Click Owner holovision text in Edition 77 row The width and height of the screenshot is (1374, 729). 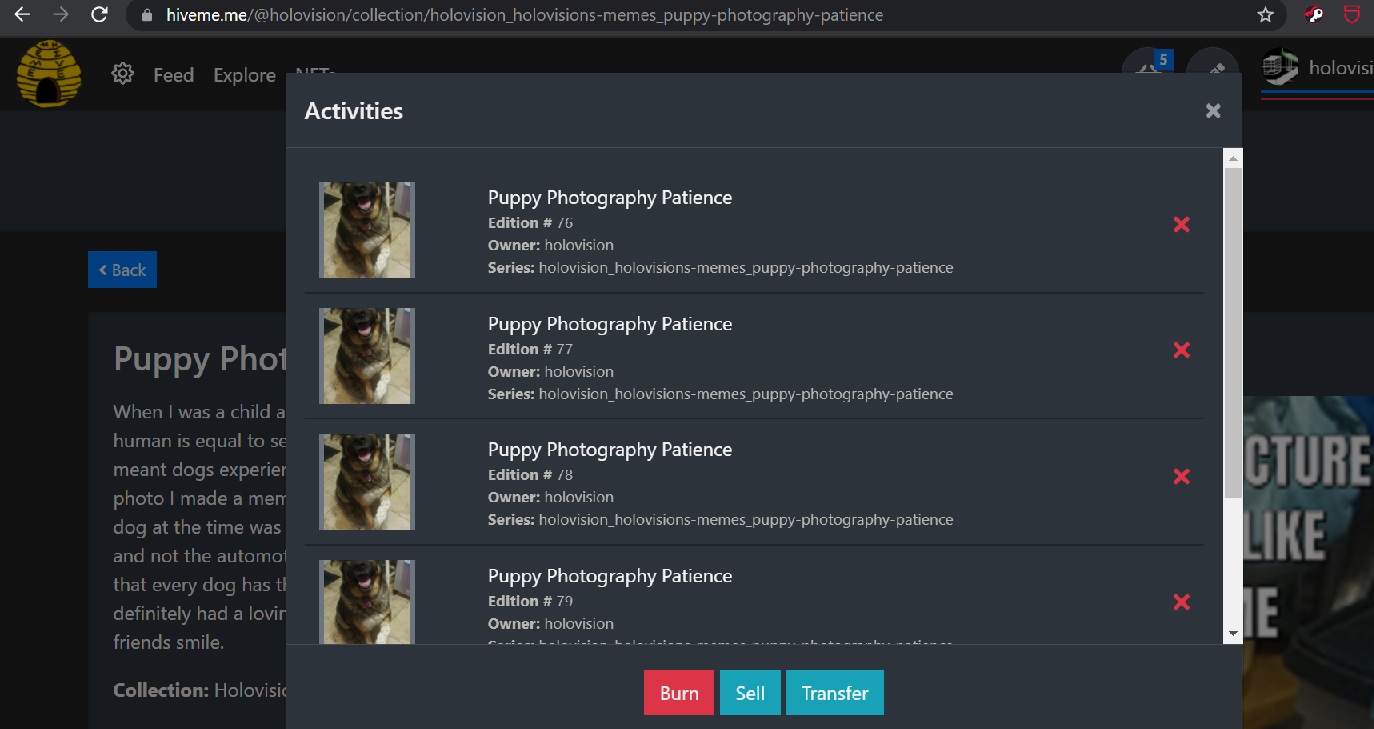point(551,371)
